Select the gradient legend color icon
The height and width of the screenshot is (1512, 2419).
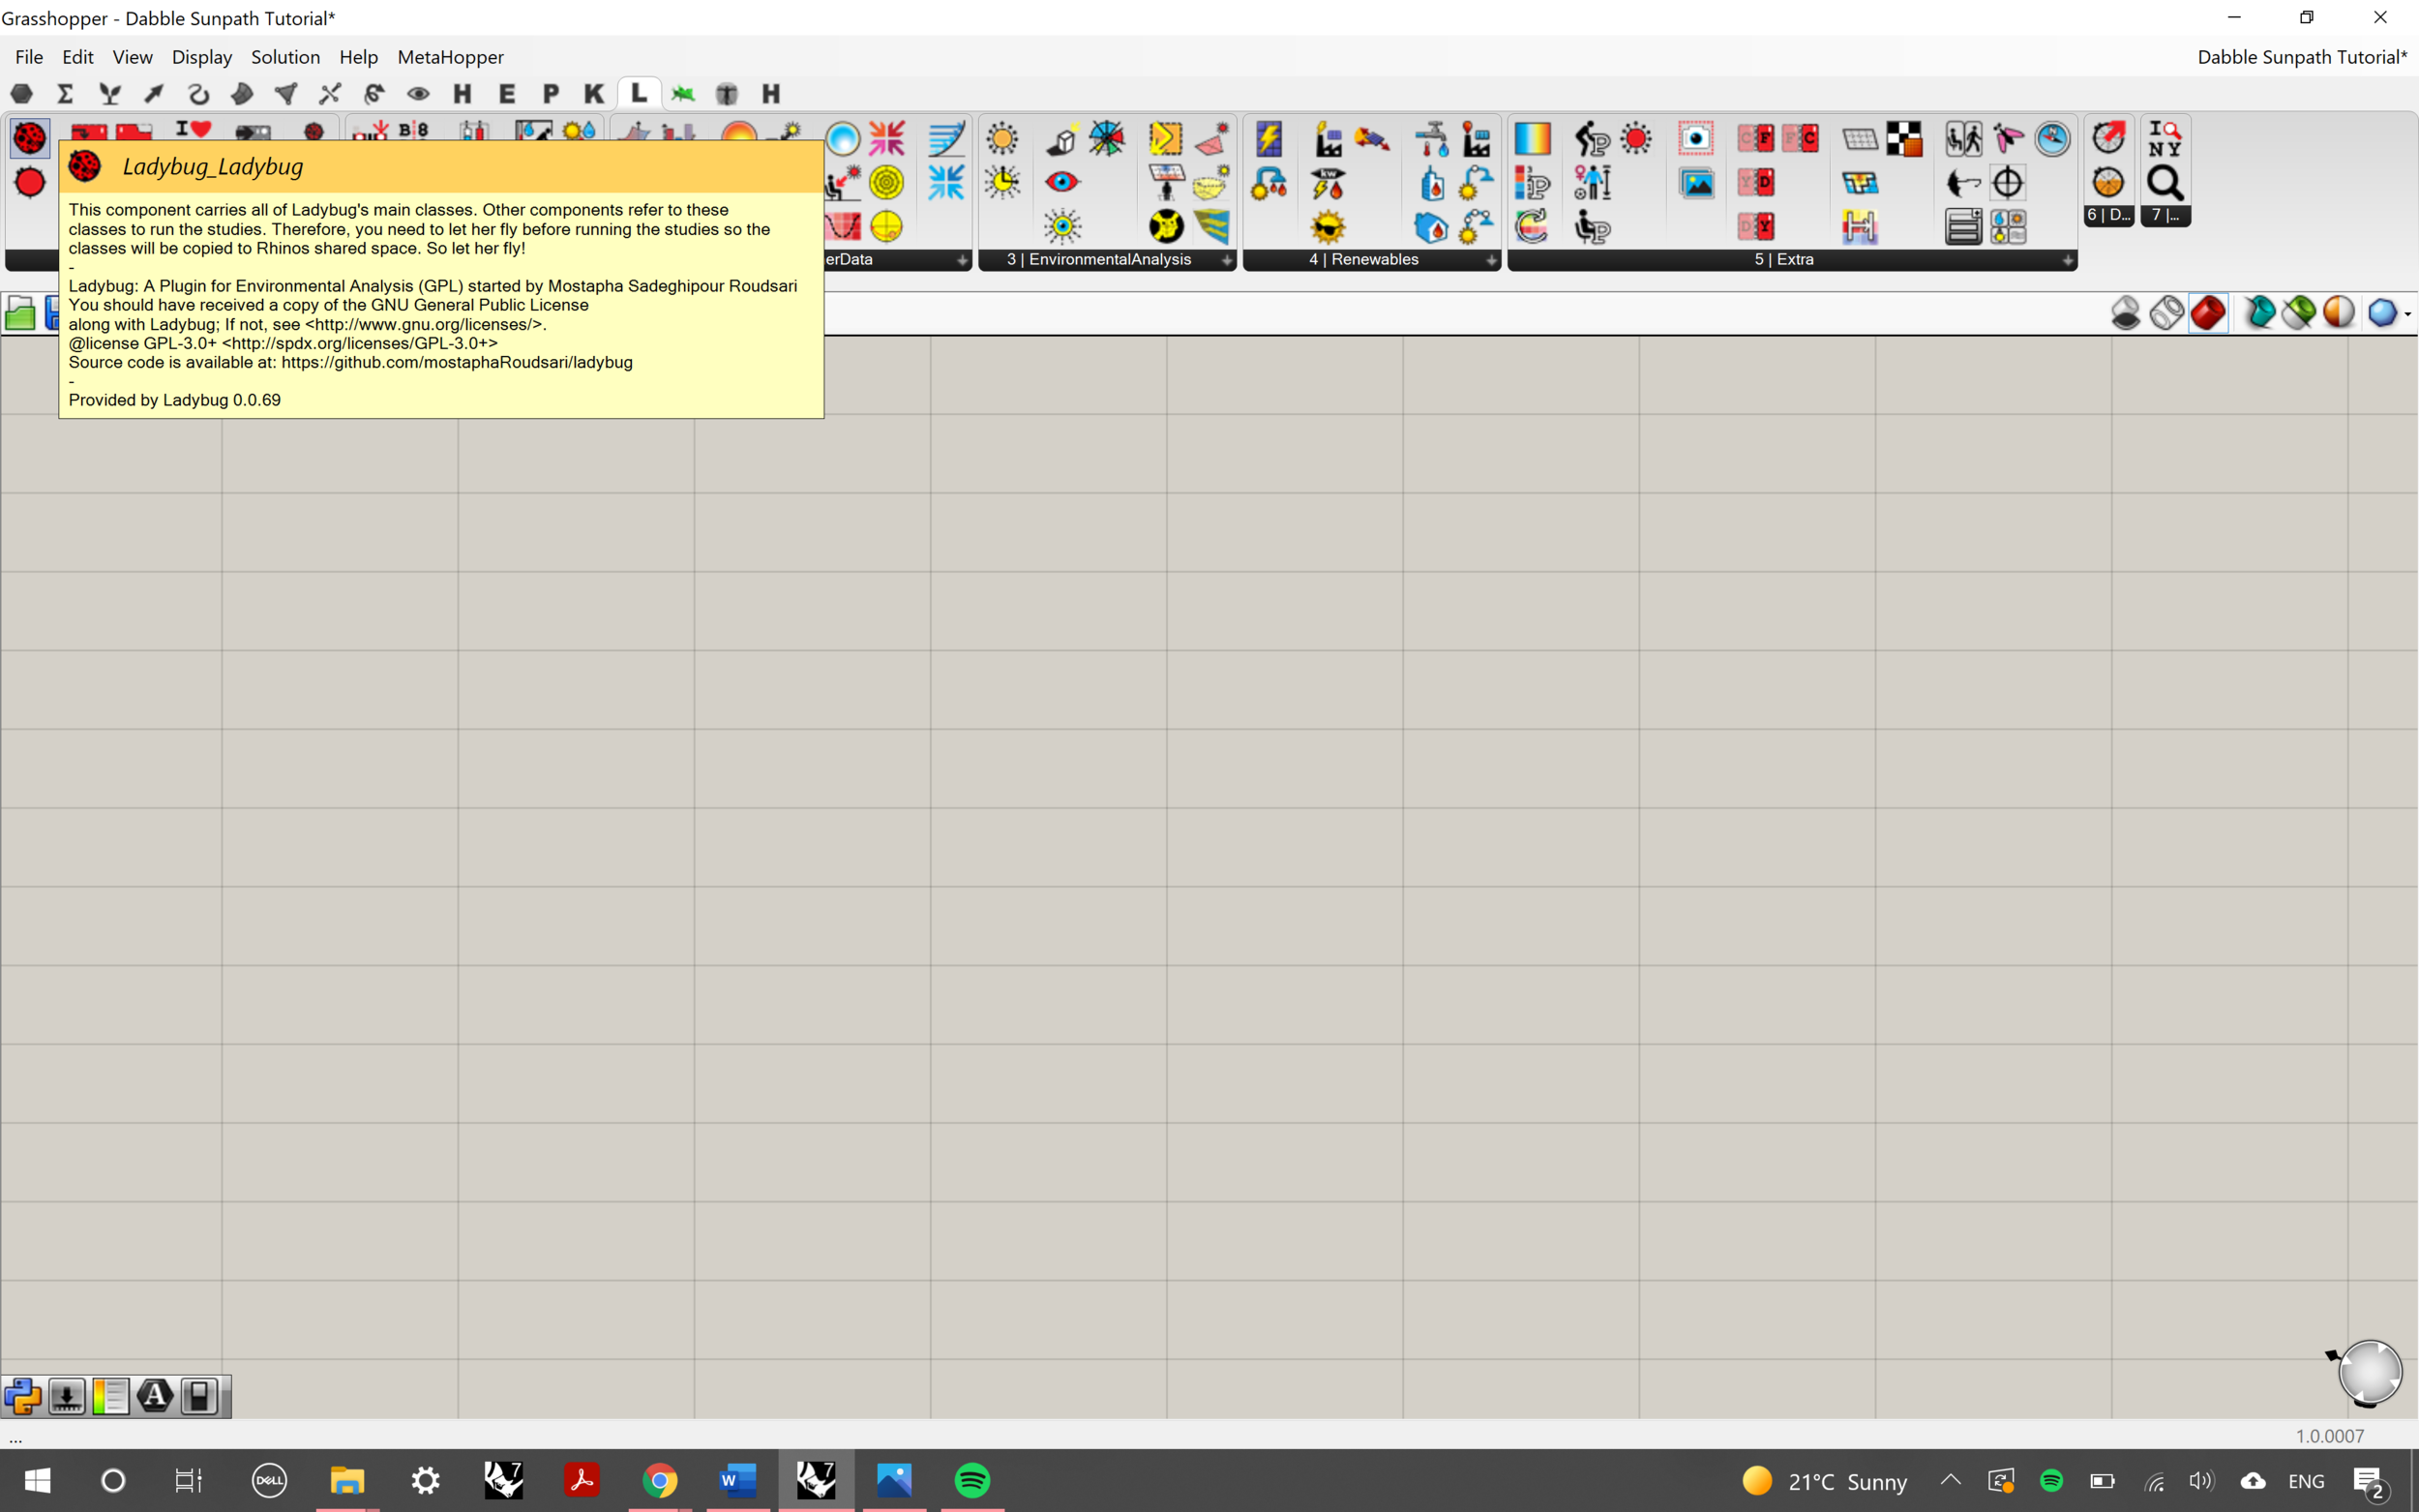point(1532,138)
